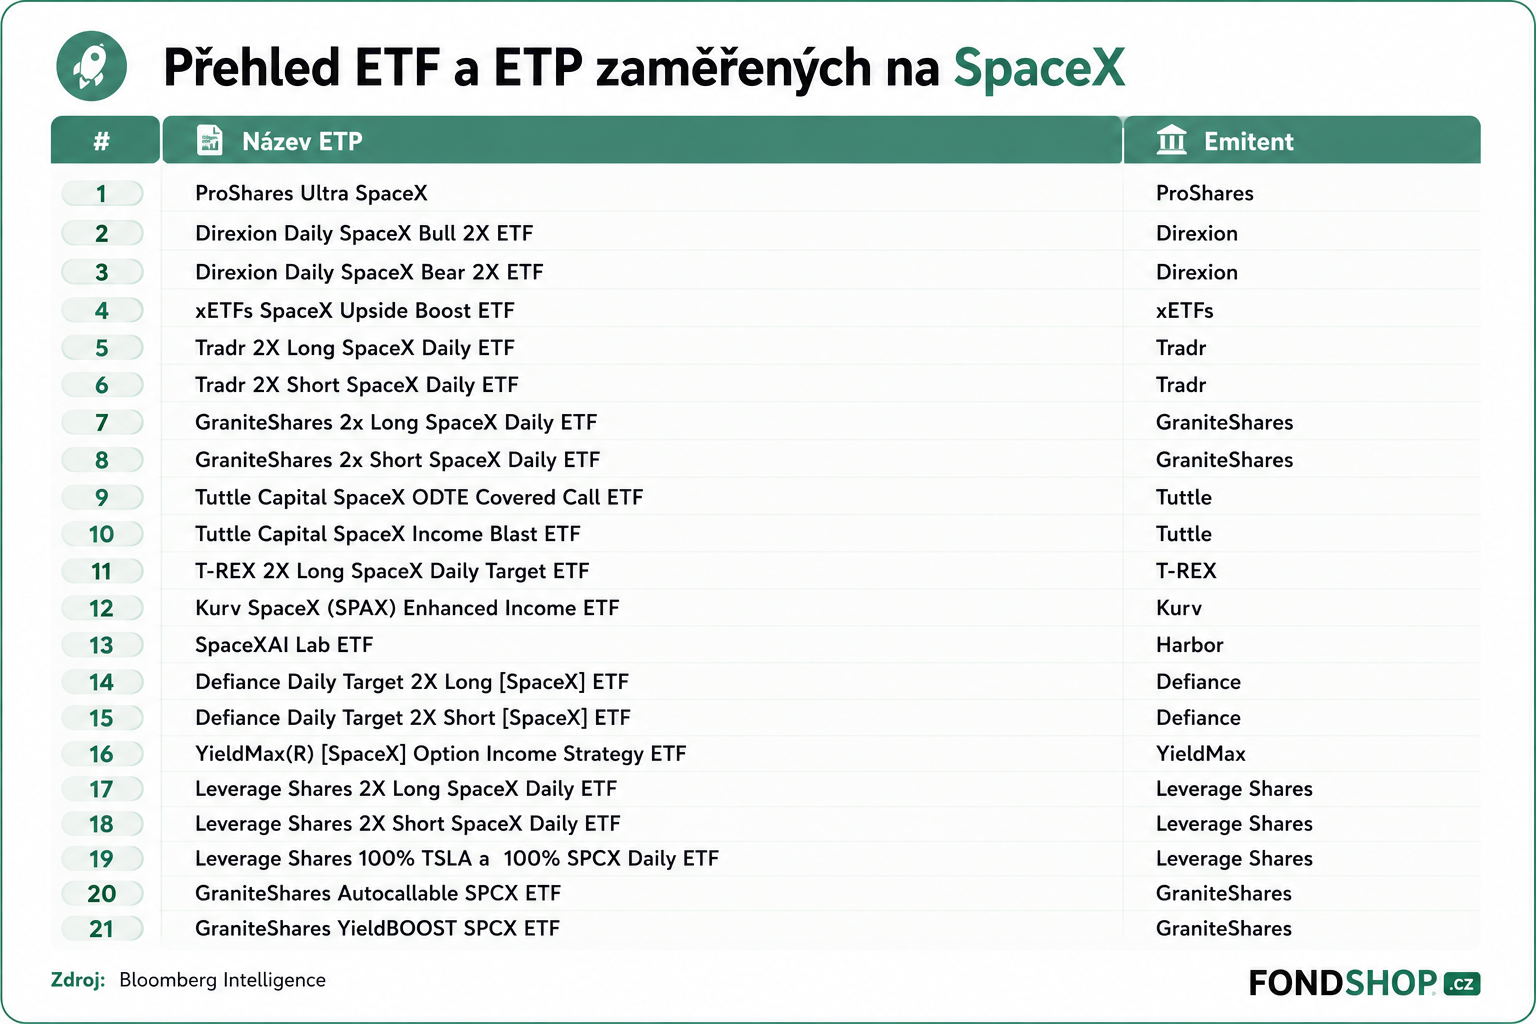Click the document icon beside Název ETP
The height and width of the screenshot is (1024, 1536).
[210, 141]
